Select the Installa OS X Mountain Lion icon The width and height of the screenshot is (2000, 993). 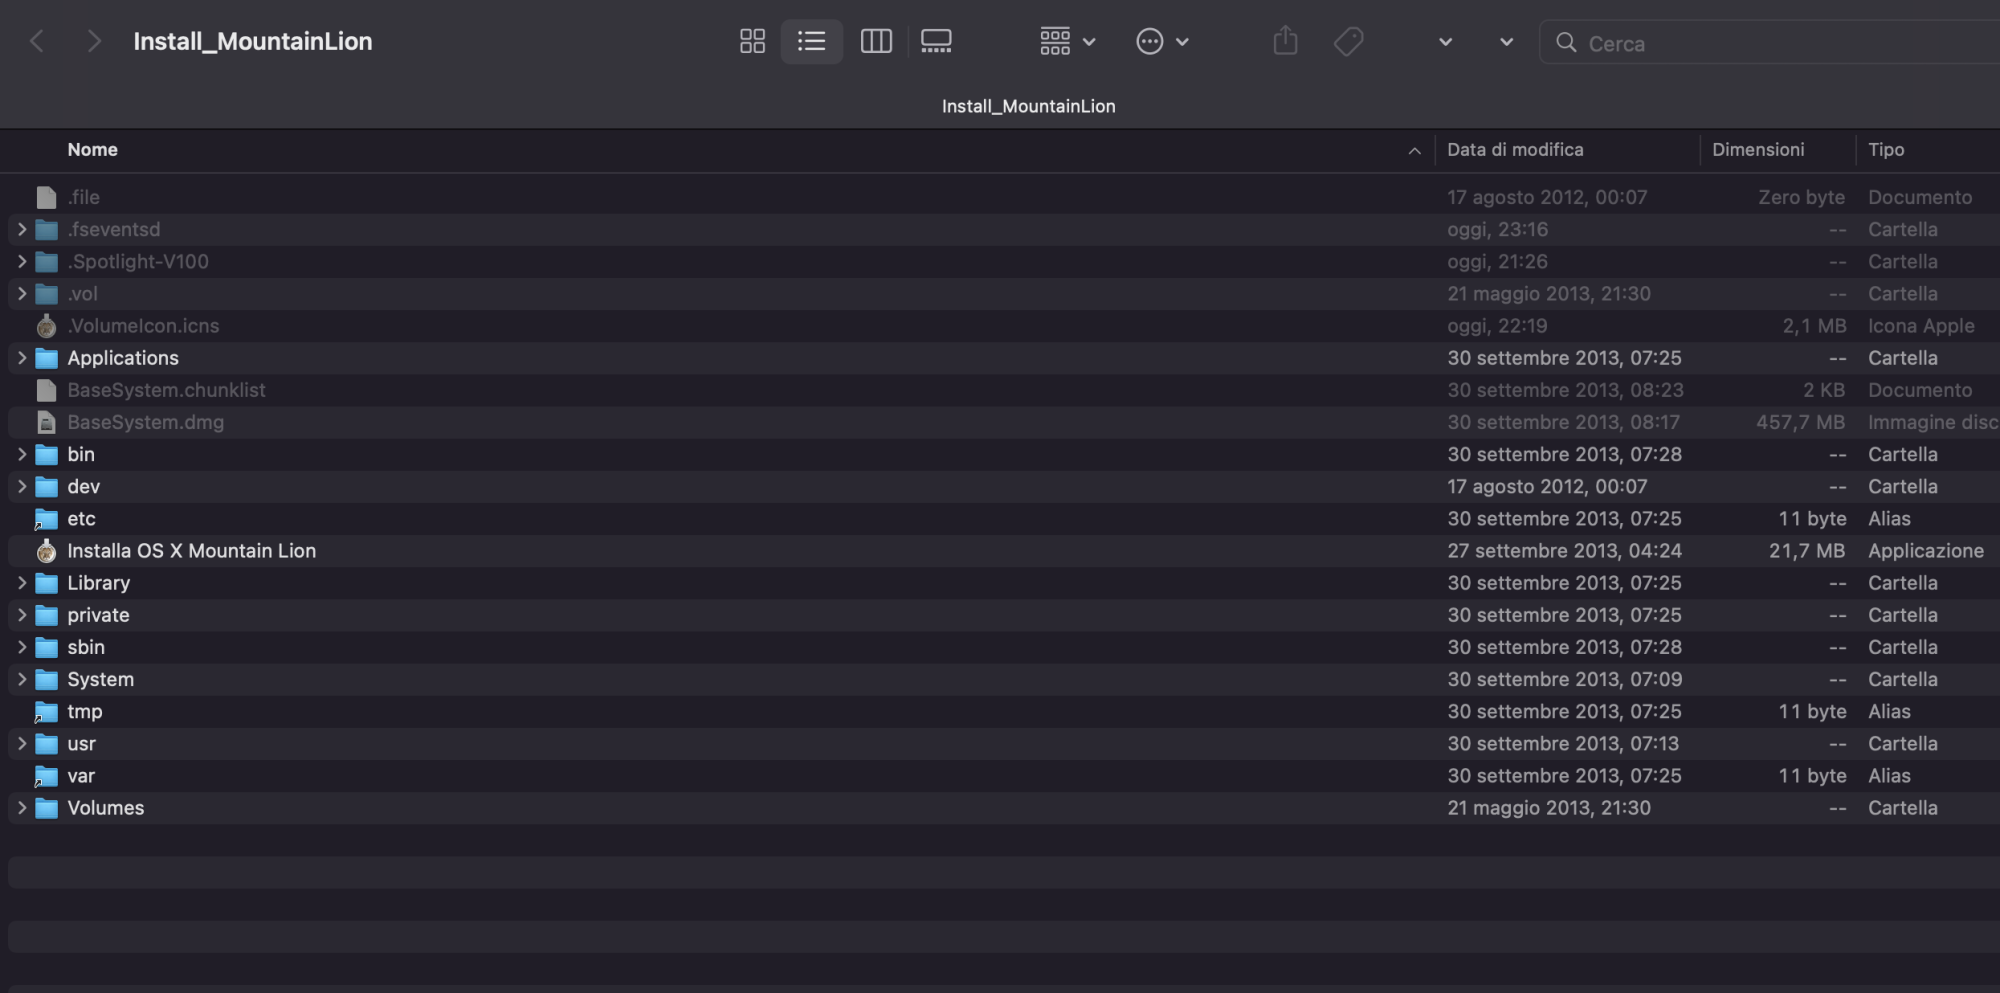46,551
